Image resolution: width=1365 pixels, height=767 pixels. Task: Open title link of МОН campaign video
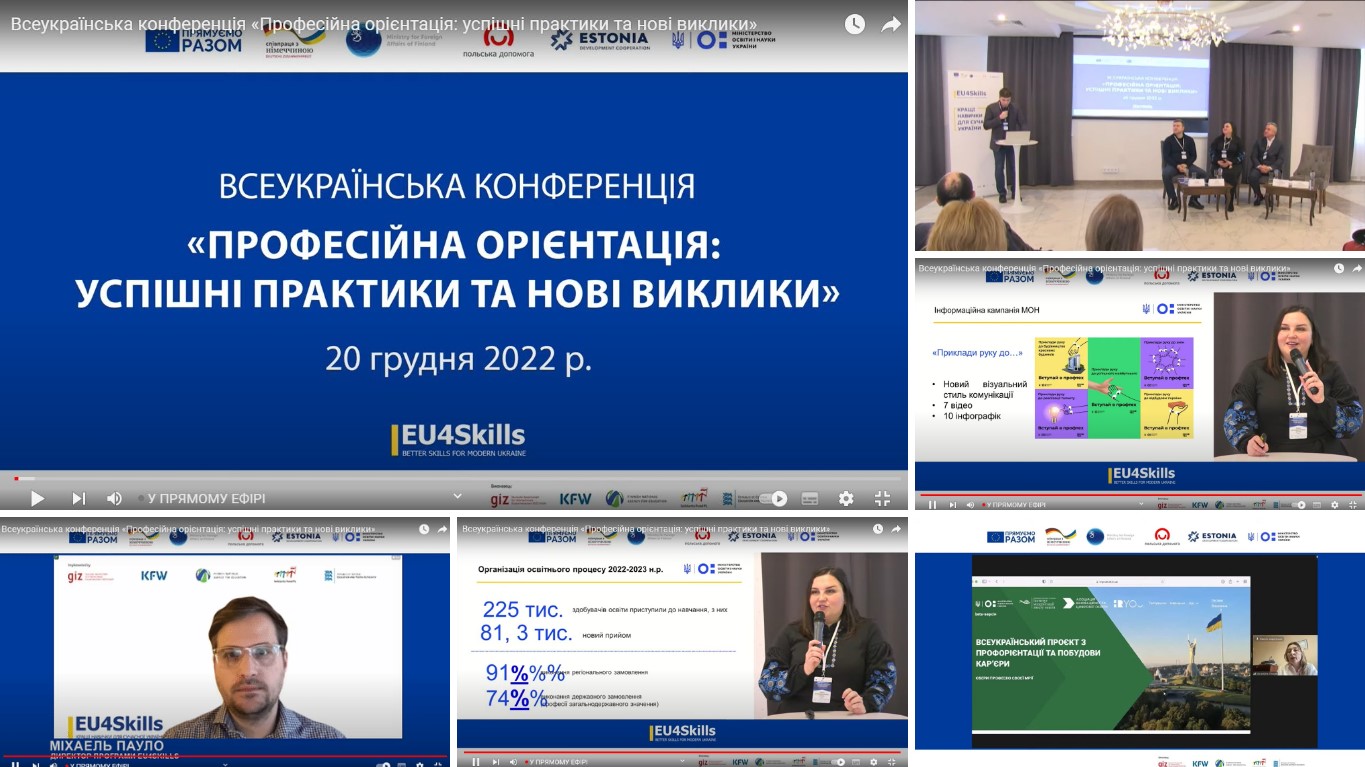tap(1103, 268)
